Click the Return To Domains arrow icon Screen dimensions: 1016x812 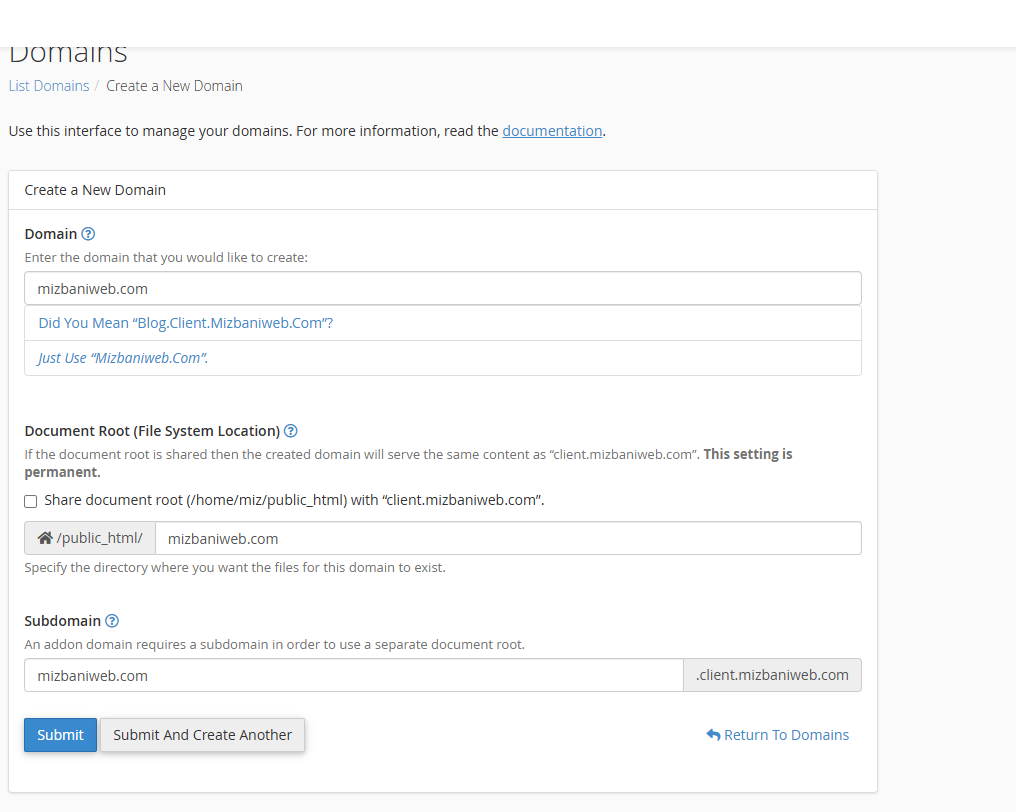pyautogui.click(x=713, y=735)
